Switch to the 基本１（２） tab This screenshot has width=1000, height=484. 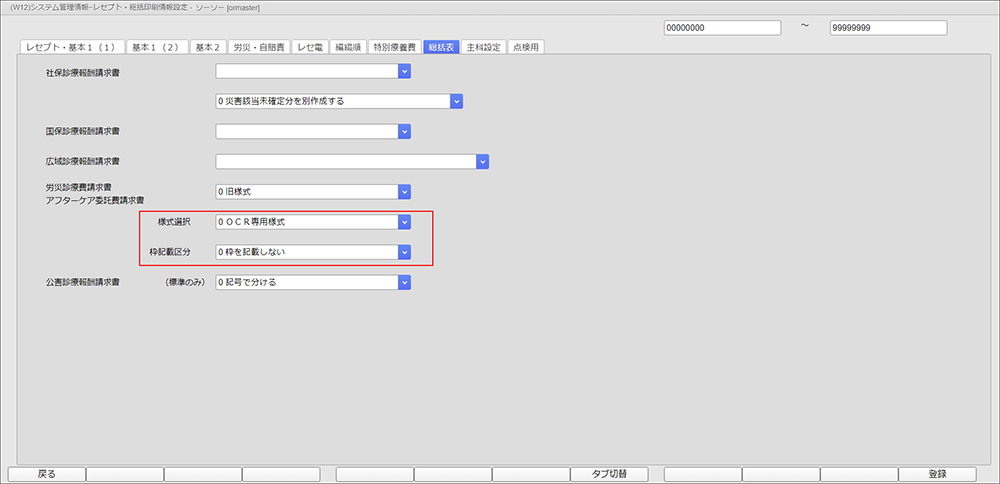tap(156, 47)
